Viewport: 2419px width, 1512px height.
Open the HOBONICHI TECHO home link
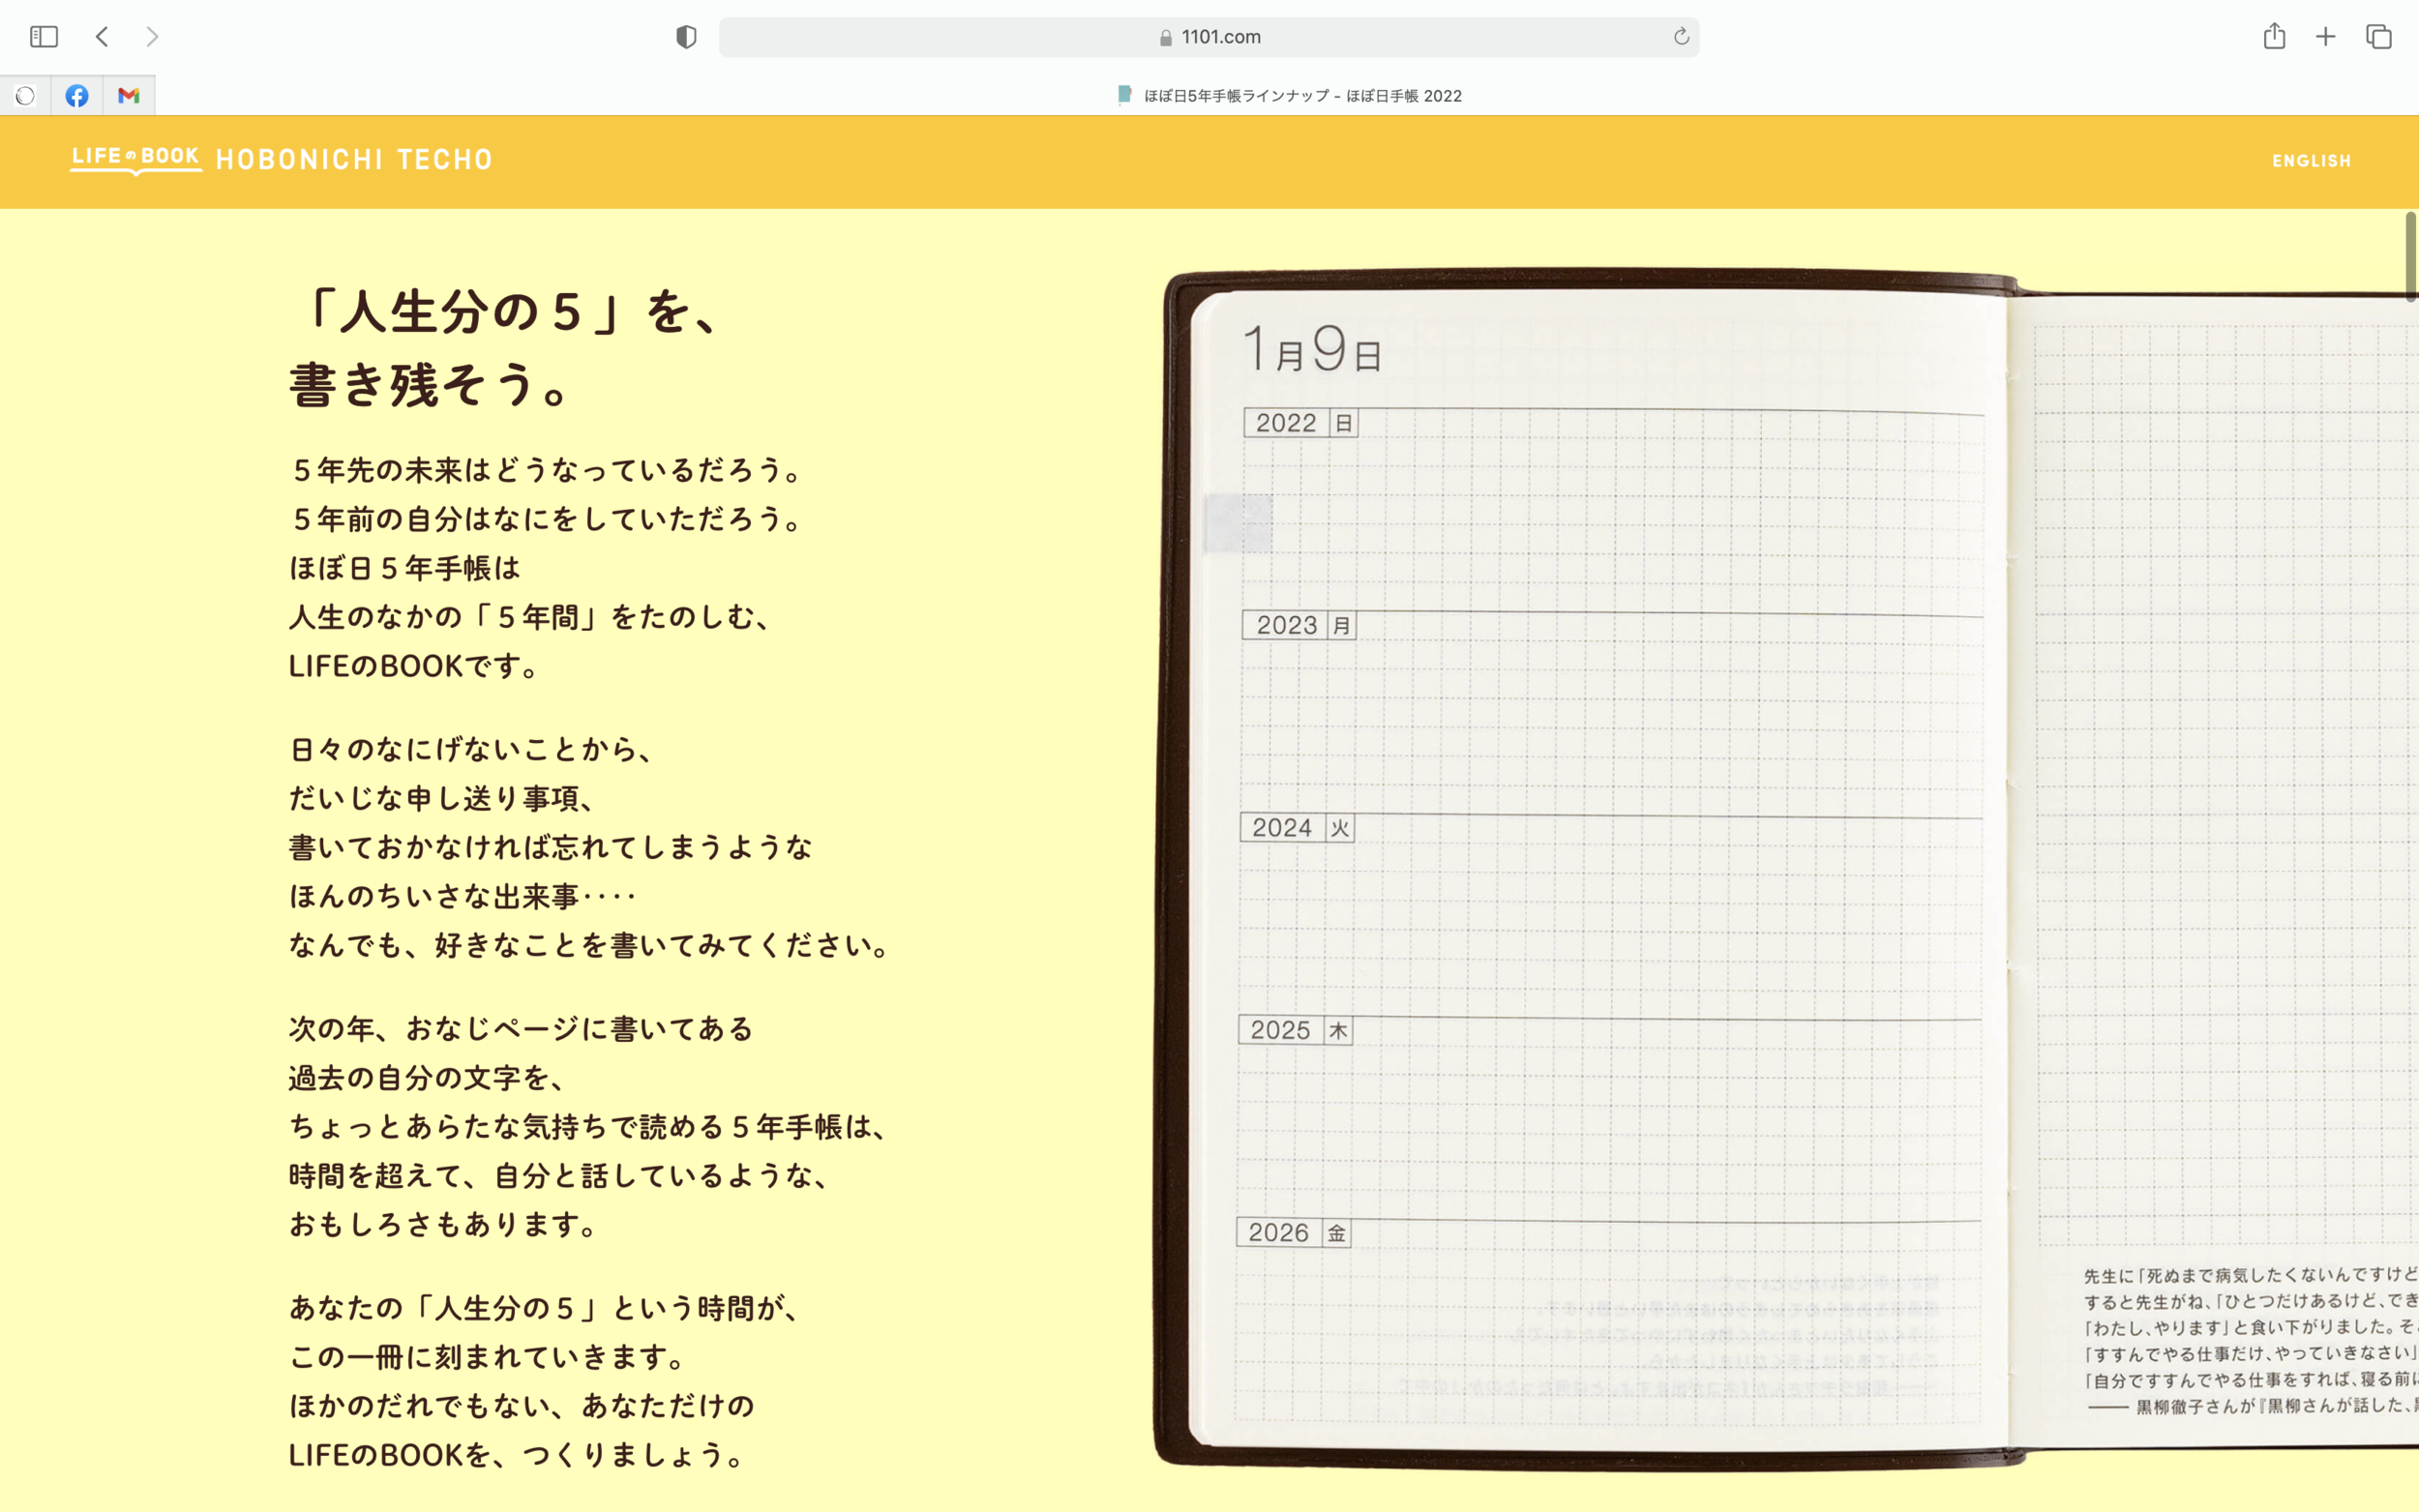click(354, 160)
